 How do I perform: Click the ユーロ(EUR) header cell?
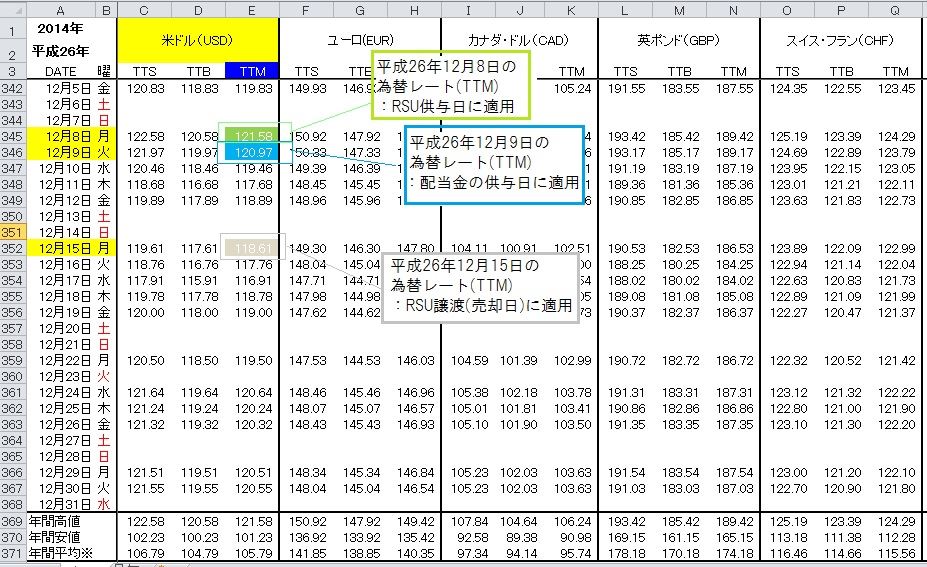pos(360,40)
